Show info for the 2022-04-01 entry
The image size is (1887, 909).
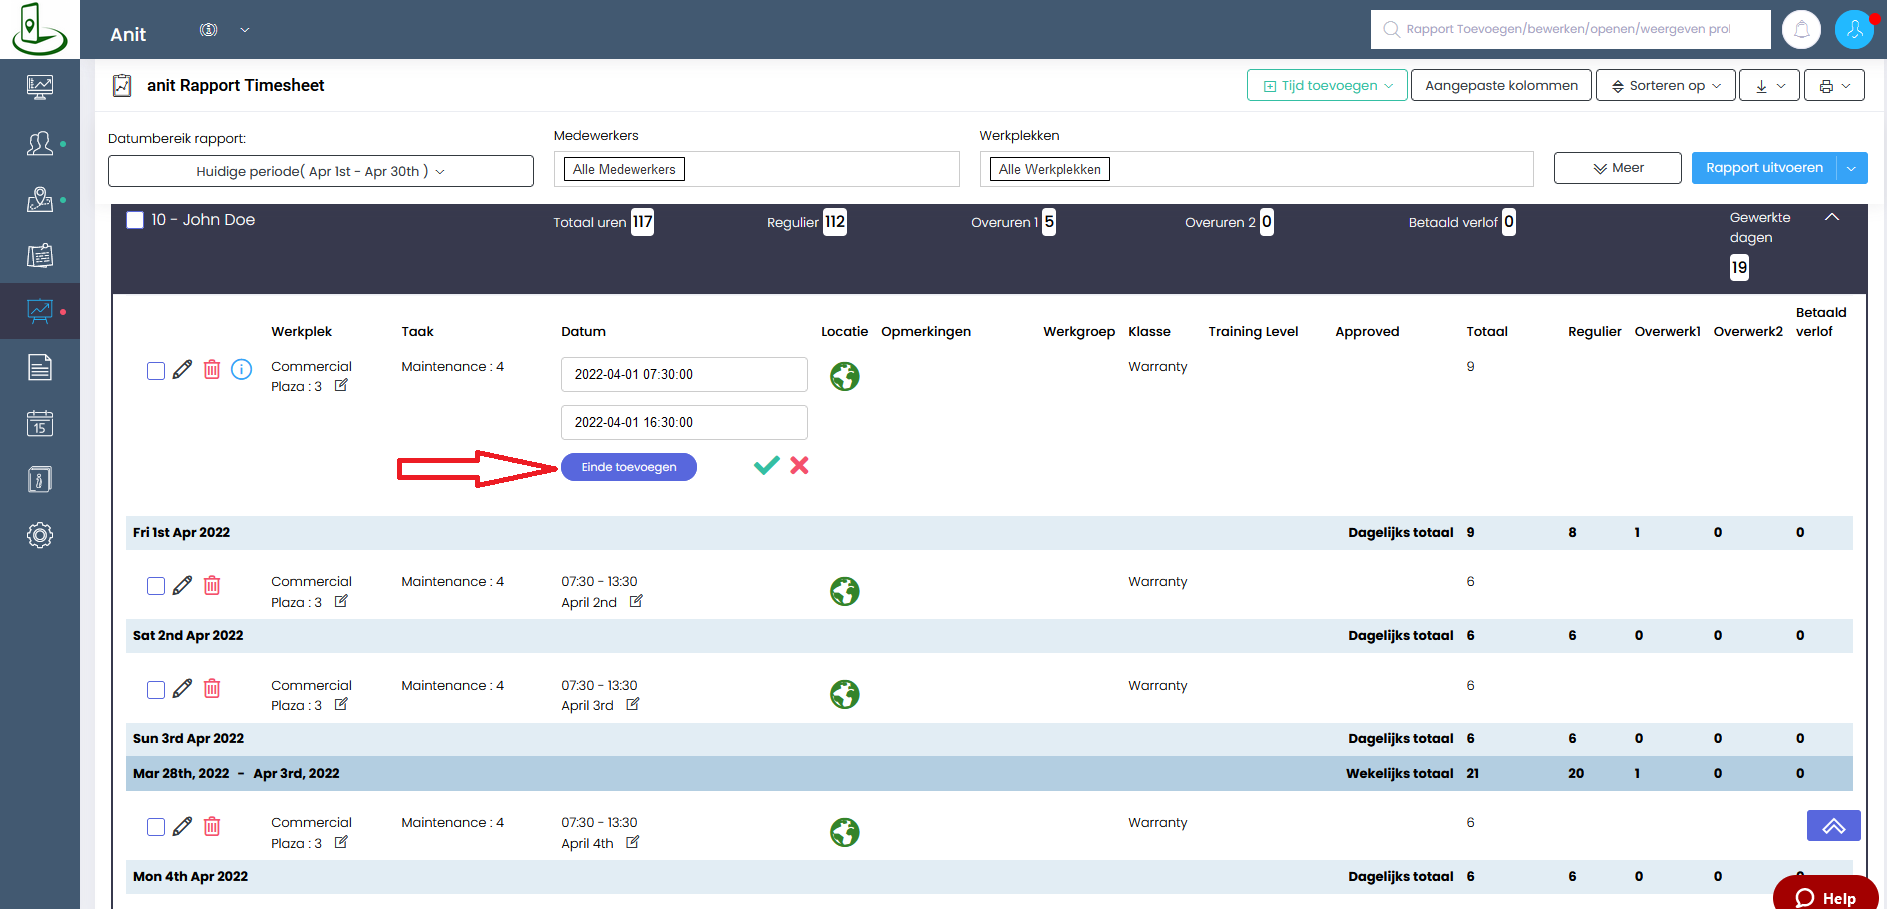(242, 370)
